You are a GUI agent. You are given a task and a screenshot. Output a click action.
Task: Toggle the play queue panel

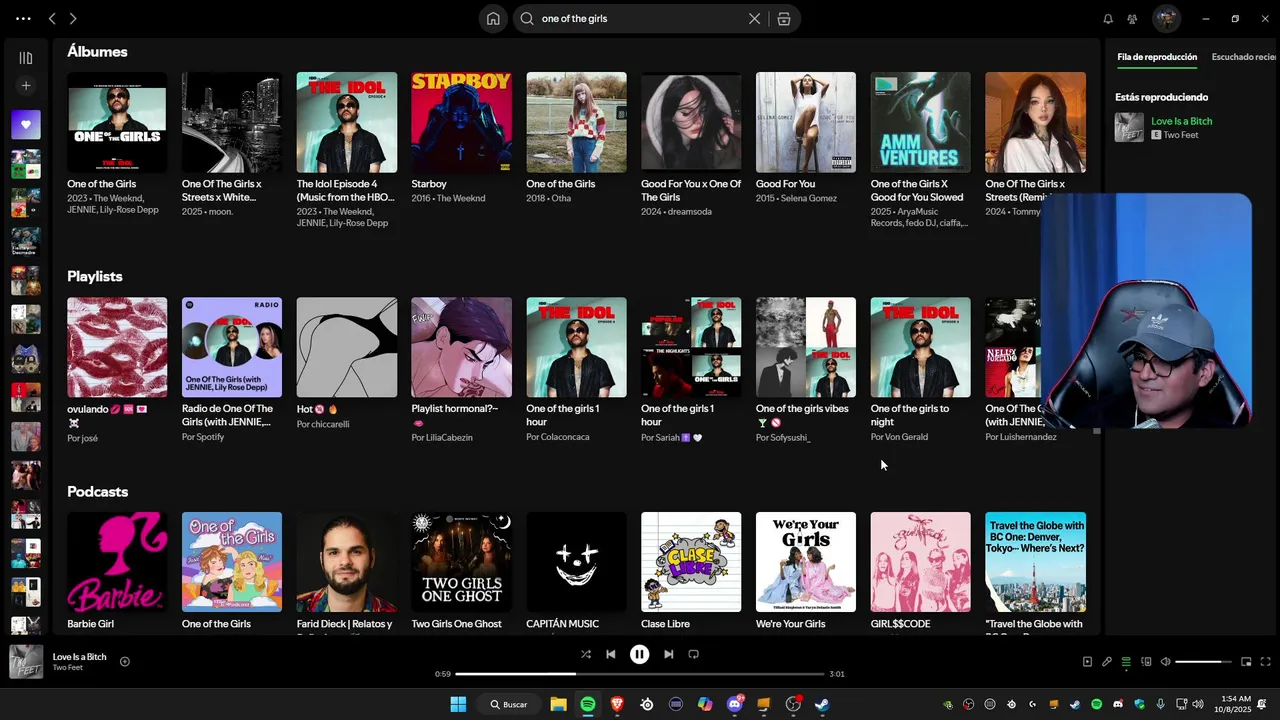[x=1126, y=661]
